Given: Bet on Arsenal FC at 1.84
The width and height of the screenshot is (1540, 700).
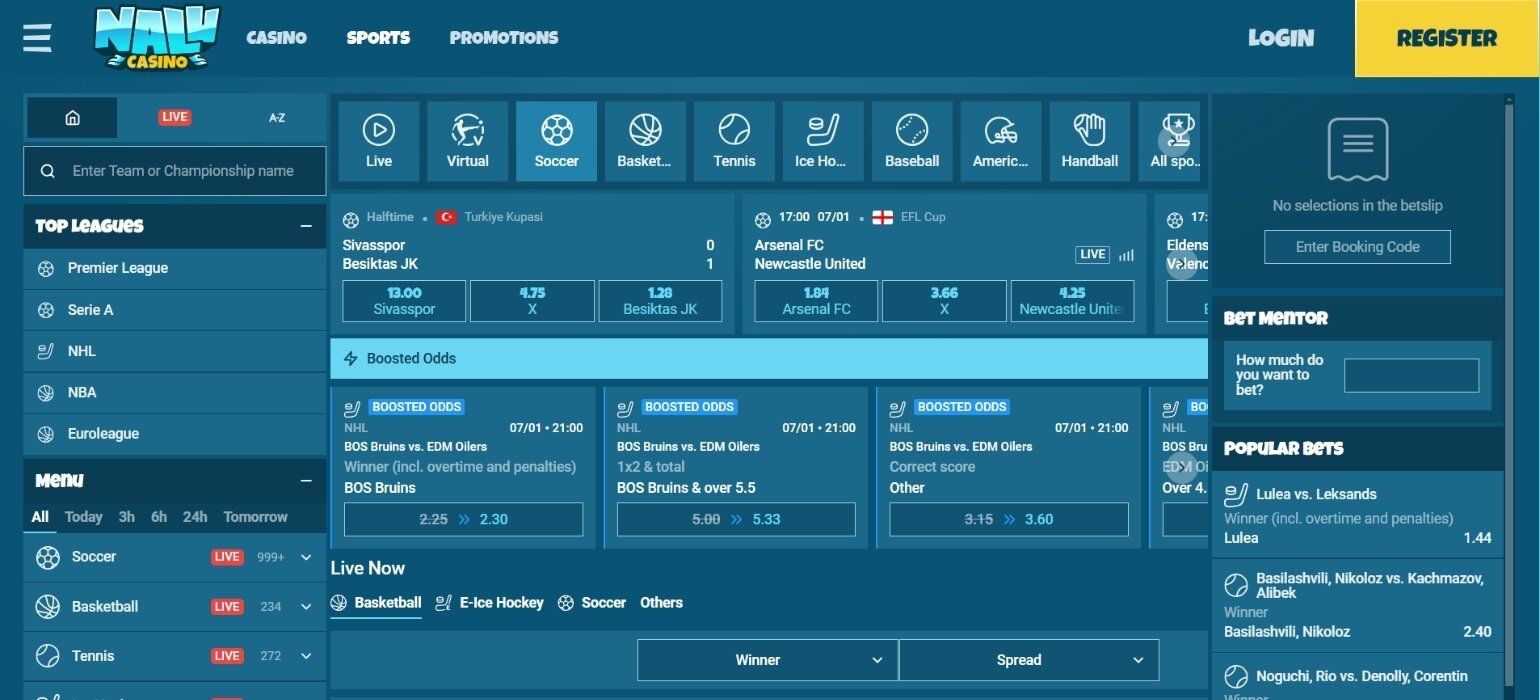Looking at the screenshot, I should coord(816,301).
